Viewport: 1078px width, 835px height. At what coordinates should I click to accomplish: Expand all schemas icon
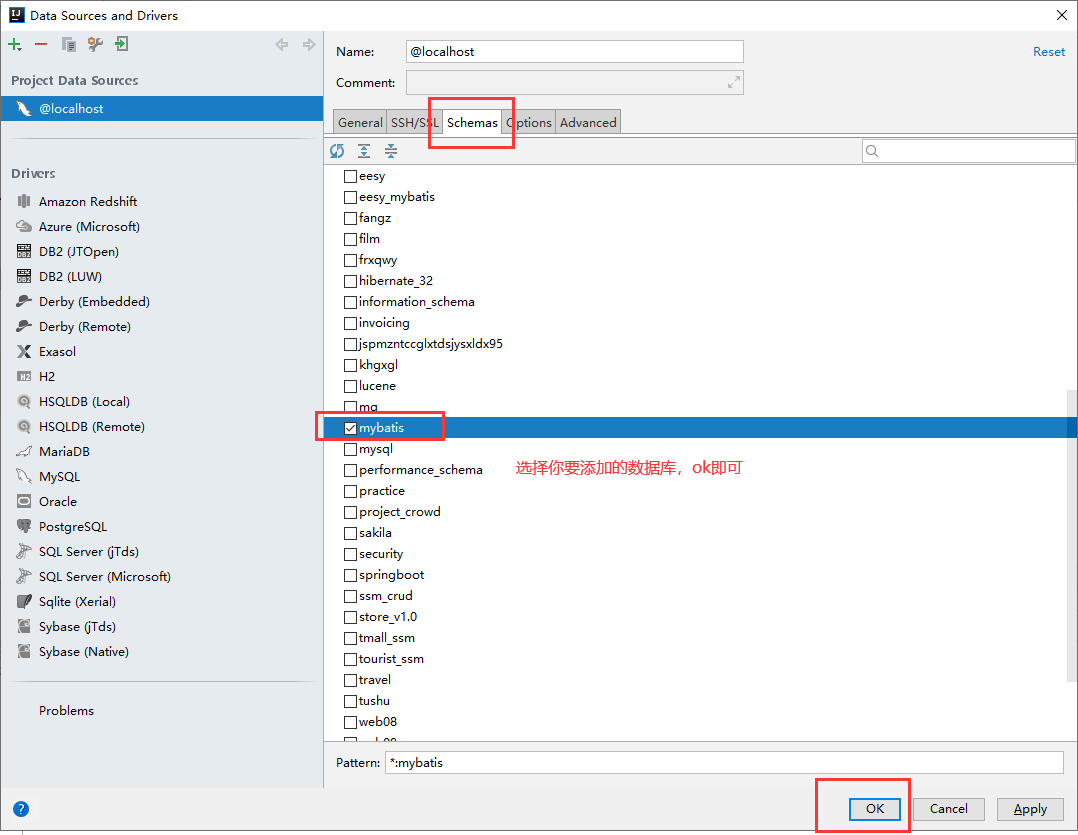coord(364,151)
